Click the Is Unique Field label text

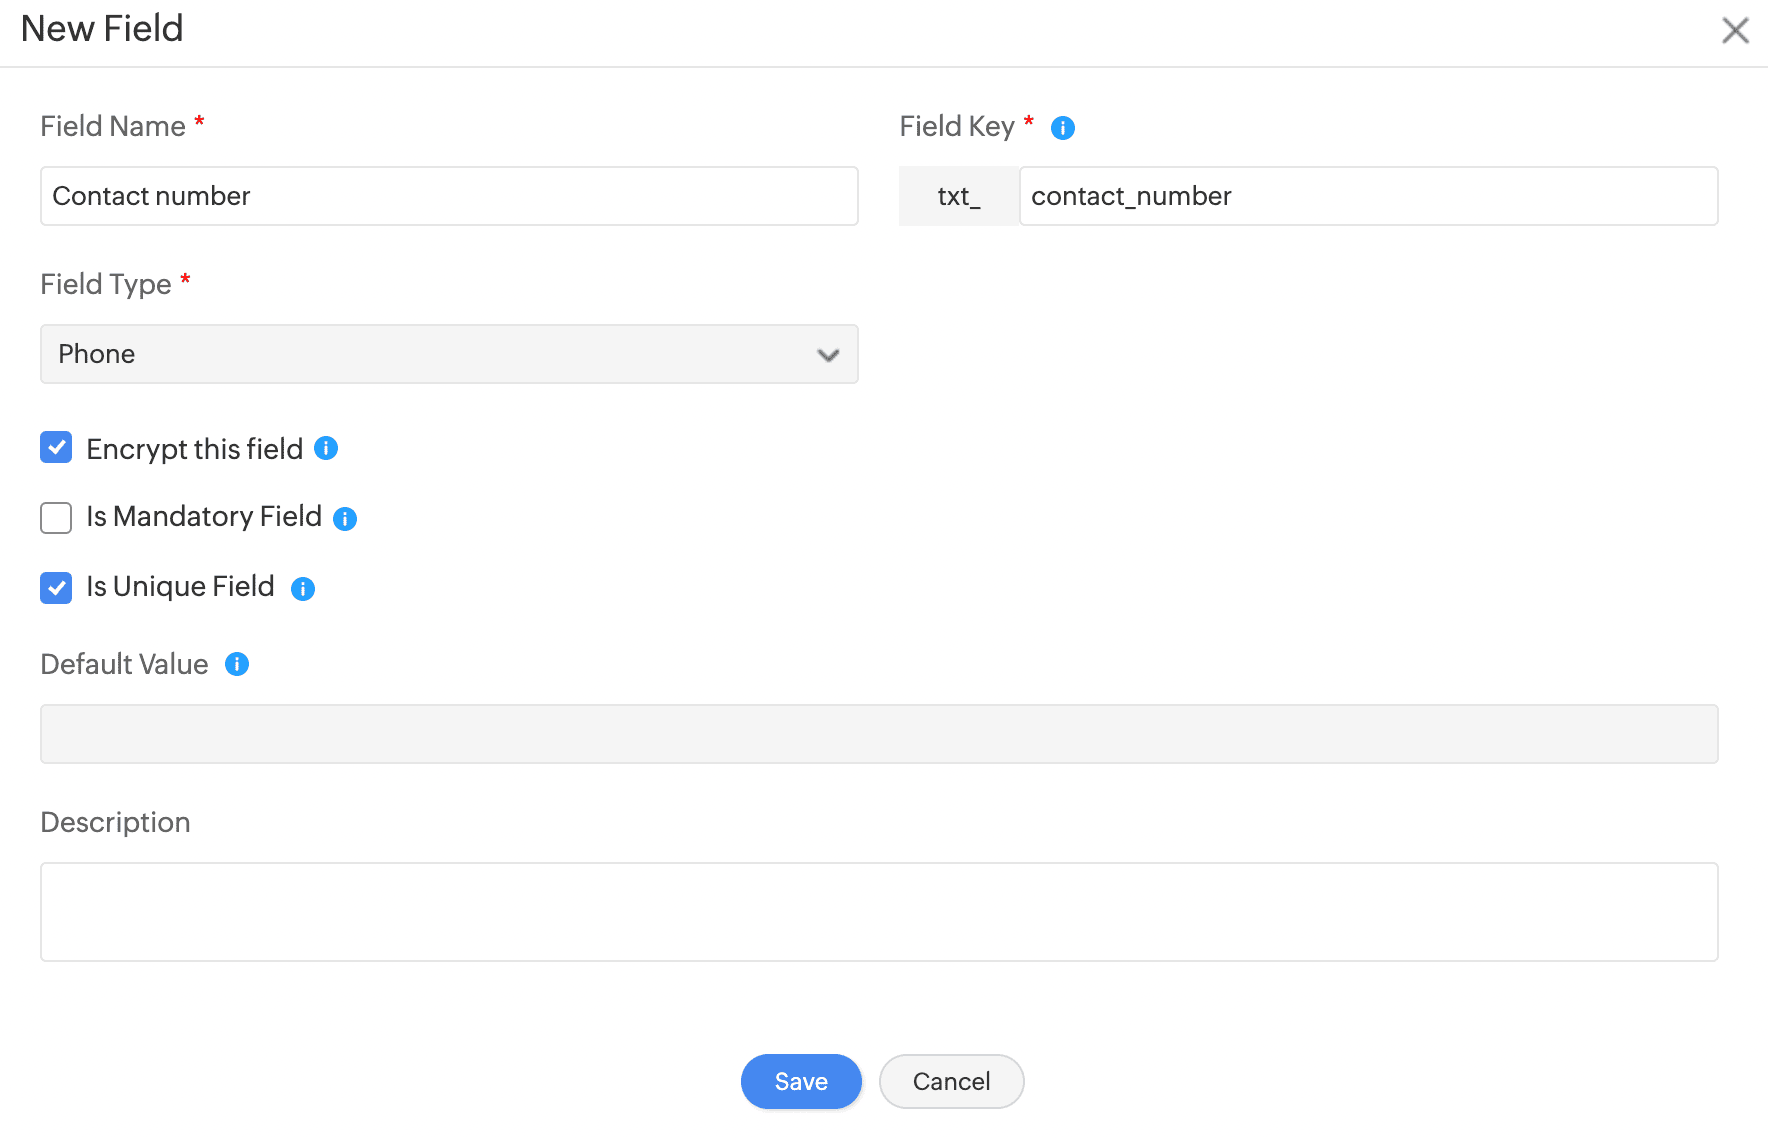pos(180,587)
